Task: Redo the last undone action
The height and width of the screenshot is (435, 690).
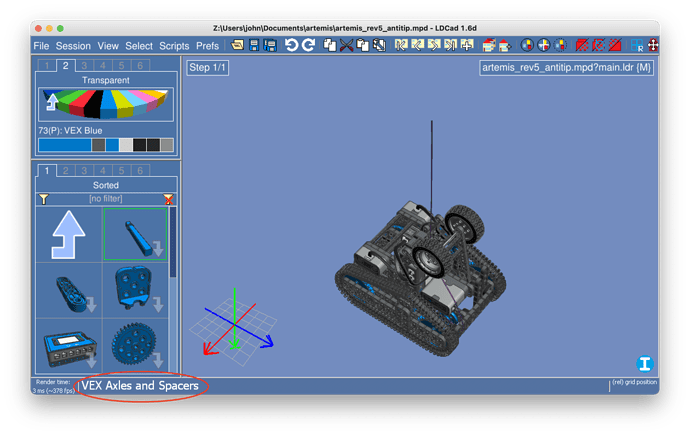Action: tap(308, 45)
